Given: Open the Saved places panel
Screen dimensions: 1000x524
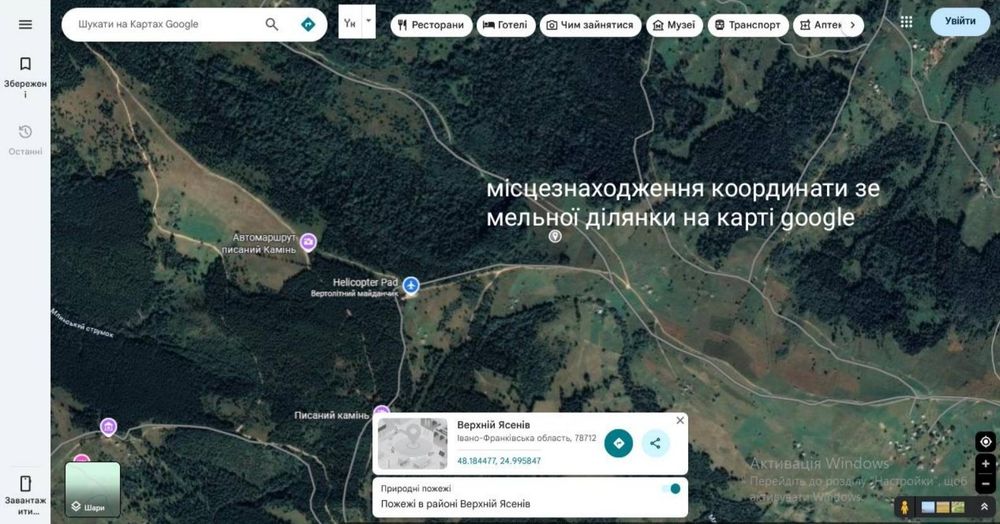Looking at the screenshot, I should (25, 77).
